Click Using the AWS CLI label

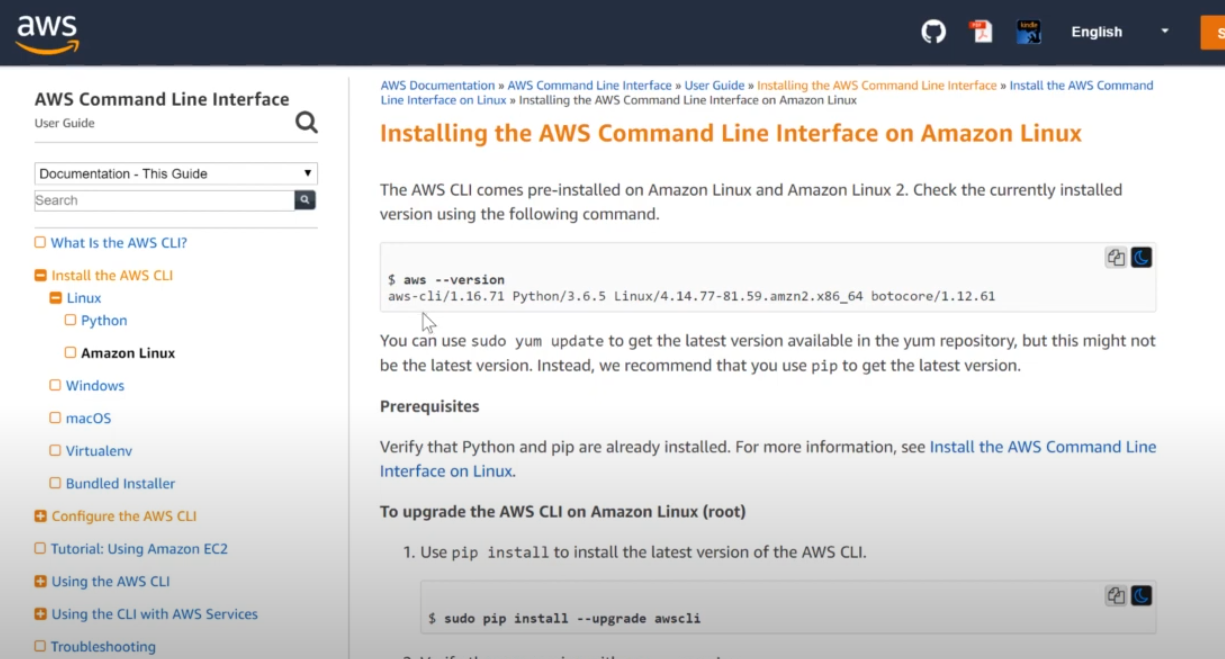111,581
